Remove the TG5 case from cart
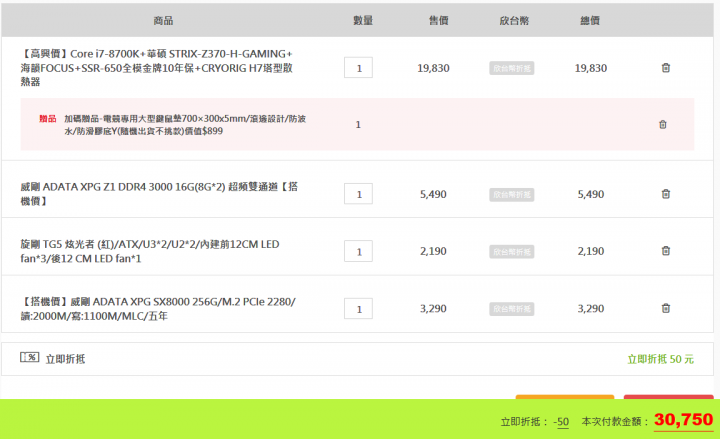This screenshot has height=439, width=720. 666,251
